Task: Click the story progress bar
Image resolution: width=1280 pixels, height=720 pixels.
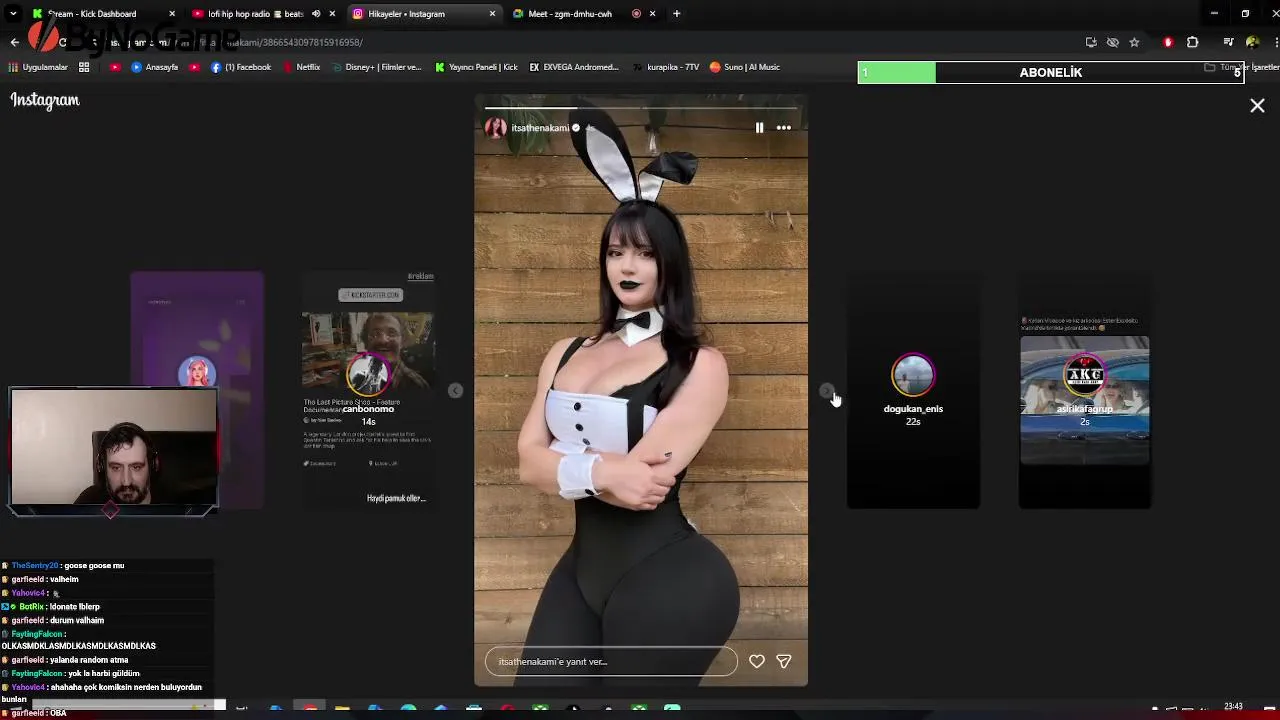Action: [640, 107]
